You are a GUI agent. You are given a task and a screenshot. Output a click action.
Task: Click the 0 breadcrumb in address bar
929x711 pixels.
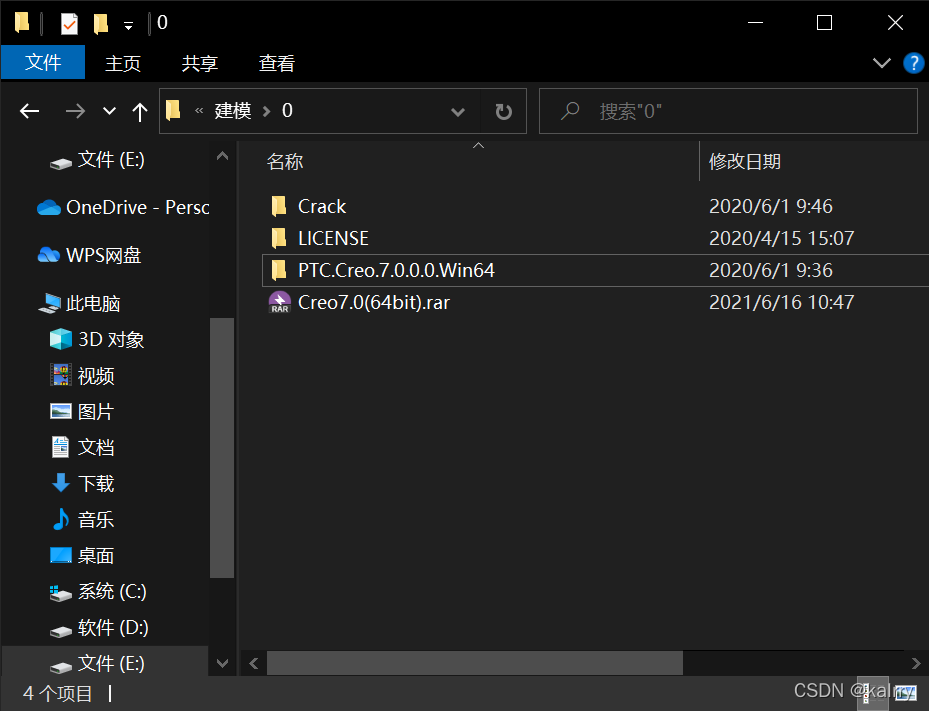[287, 111]
